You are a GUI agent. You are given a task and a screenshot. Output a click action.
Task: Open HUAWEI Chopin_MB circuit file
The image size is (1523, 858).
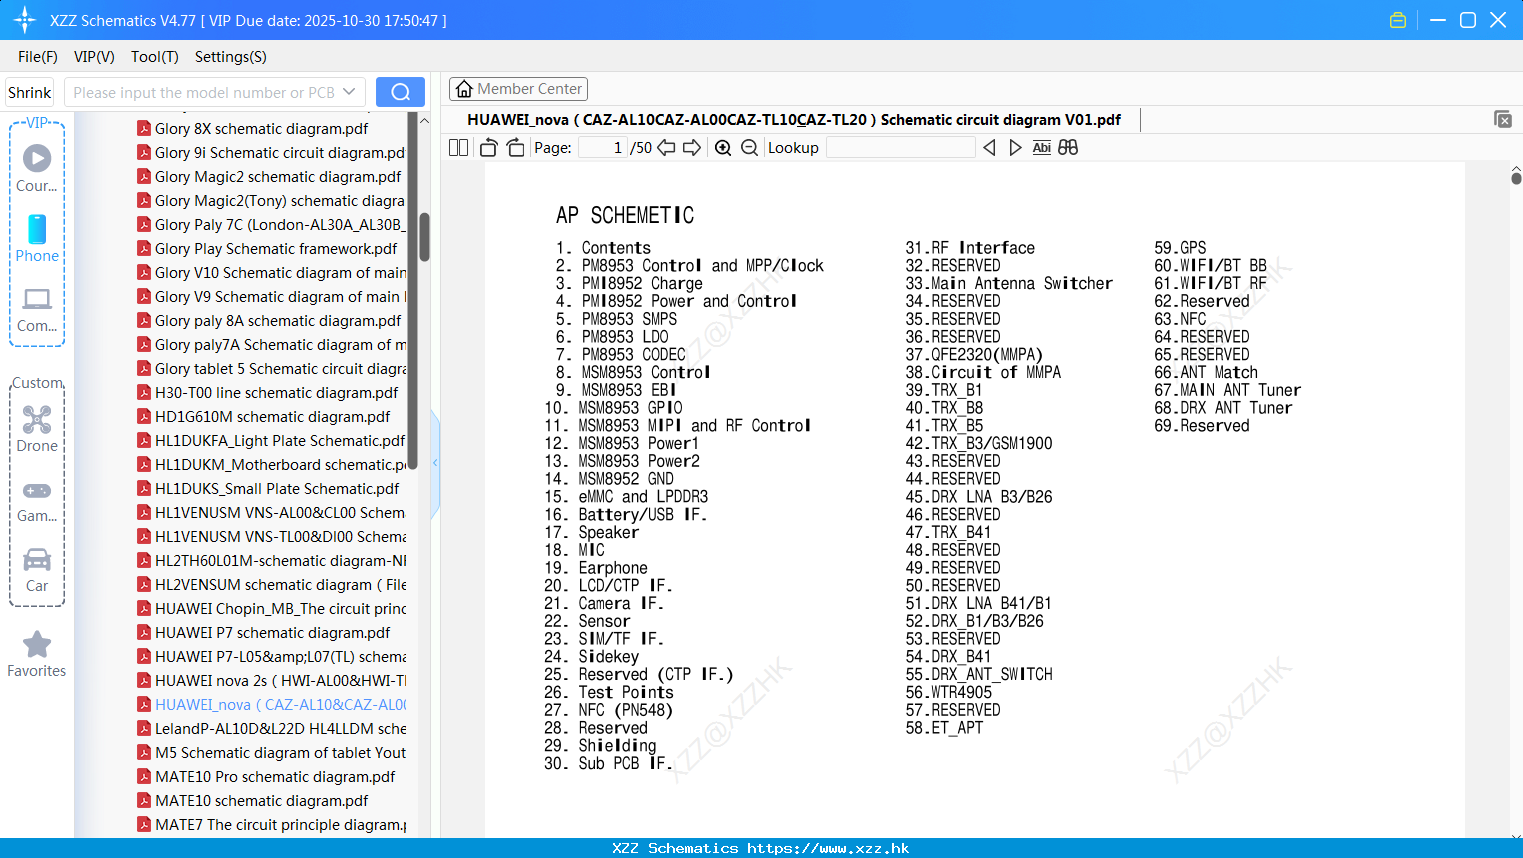[x=271, y=608]
